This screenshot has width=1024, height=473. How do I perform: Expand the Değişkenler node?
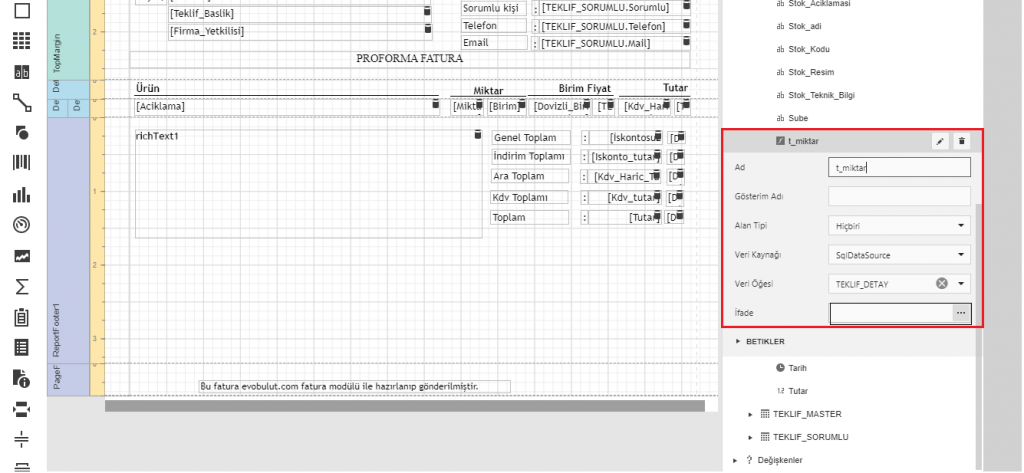pyautogui.click(x=735, y=460)
